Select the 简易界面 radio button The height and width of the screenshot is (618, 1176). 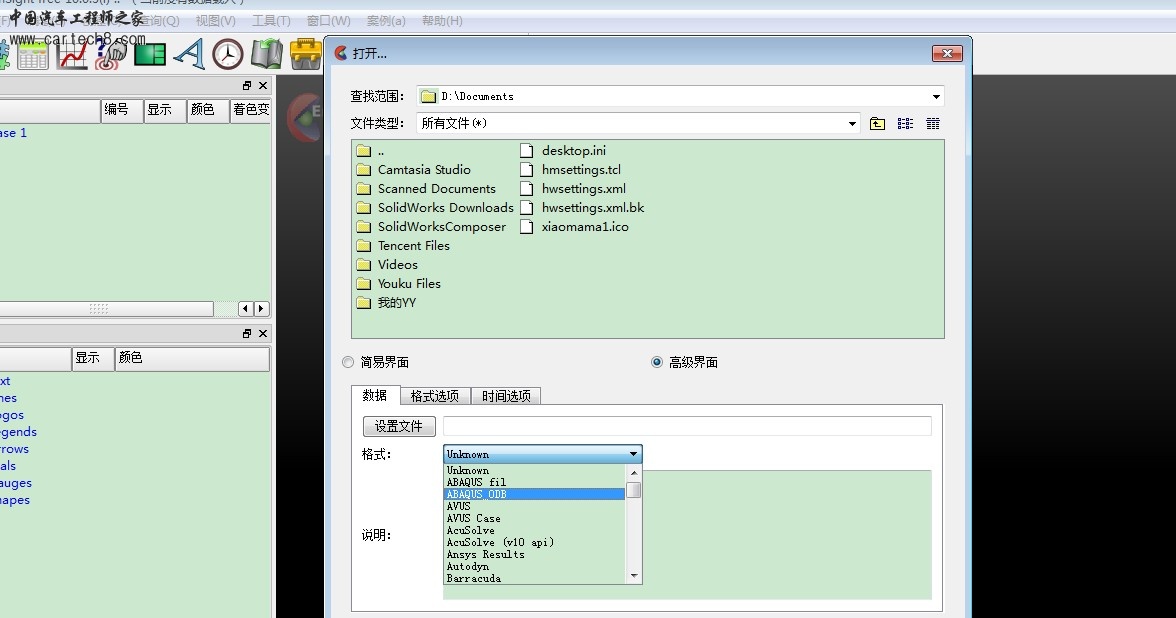tap(348, 362)
